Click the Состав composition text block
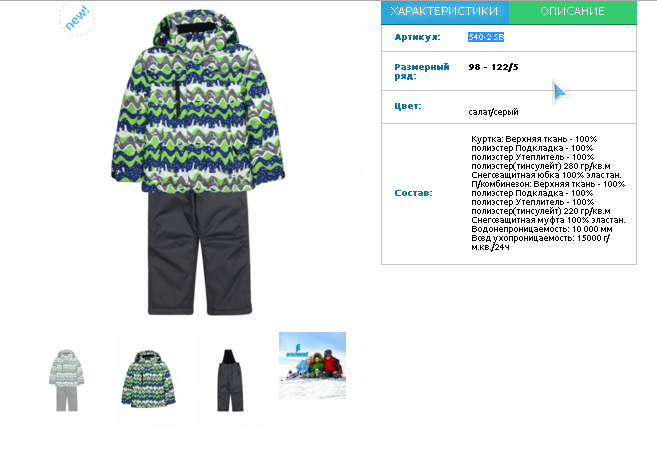The image size is (657, 465). click(x=548, y=193)
